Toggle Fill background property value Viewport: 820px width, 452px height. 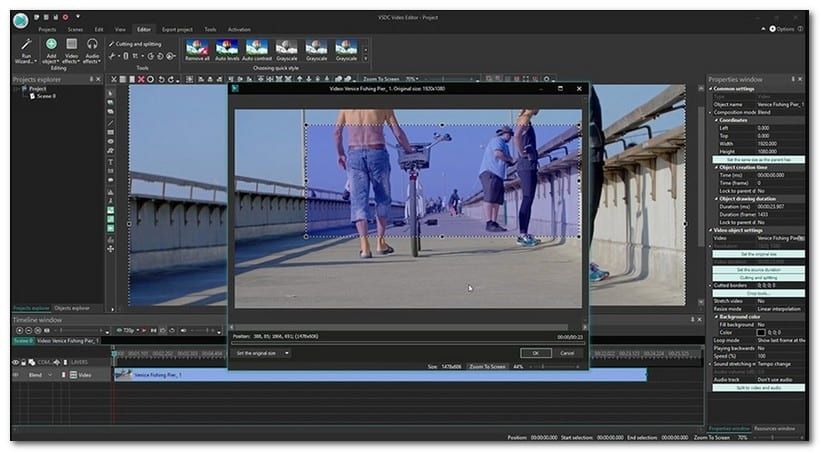(x=763, y=325)
